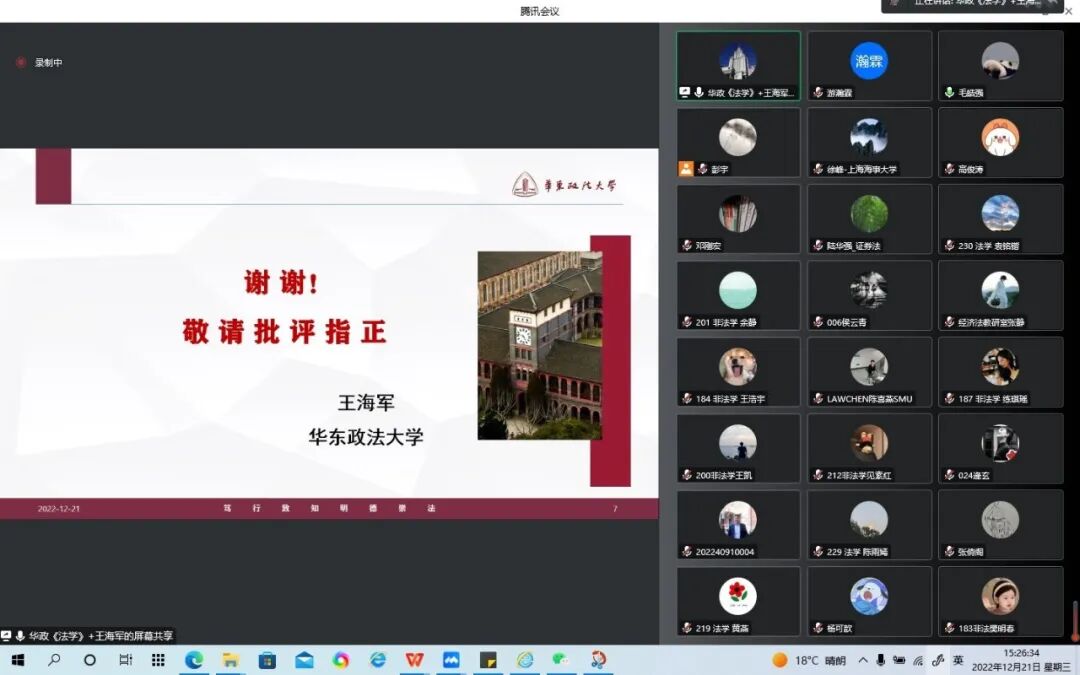
Task: Click the 录制中 recording label
Action: (45, 62)
